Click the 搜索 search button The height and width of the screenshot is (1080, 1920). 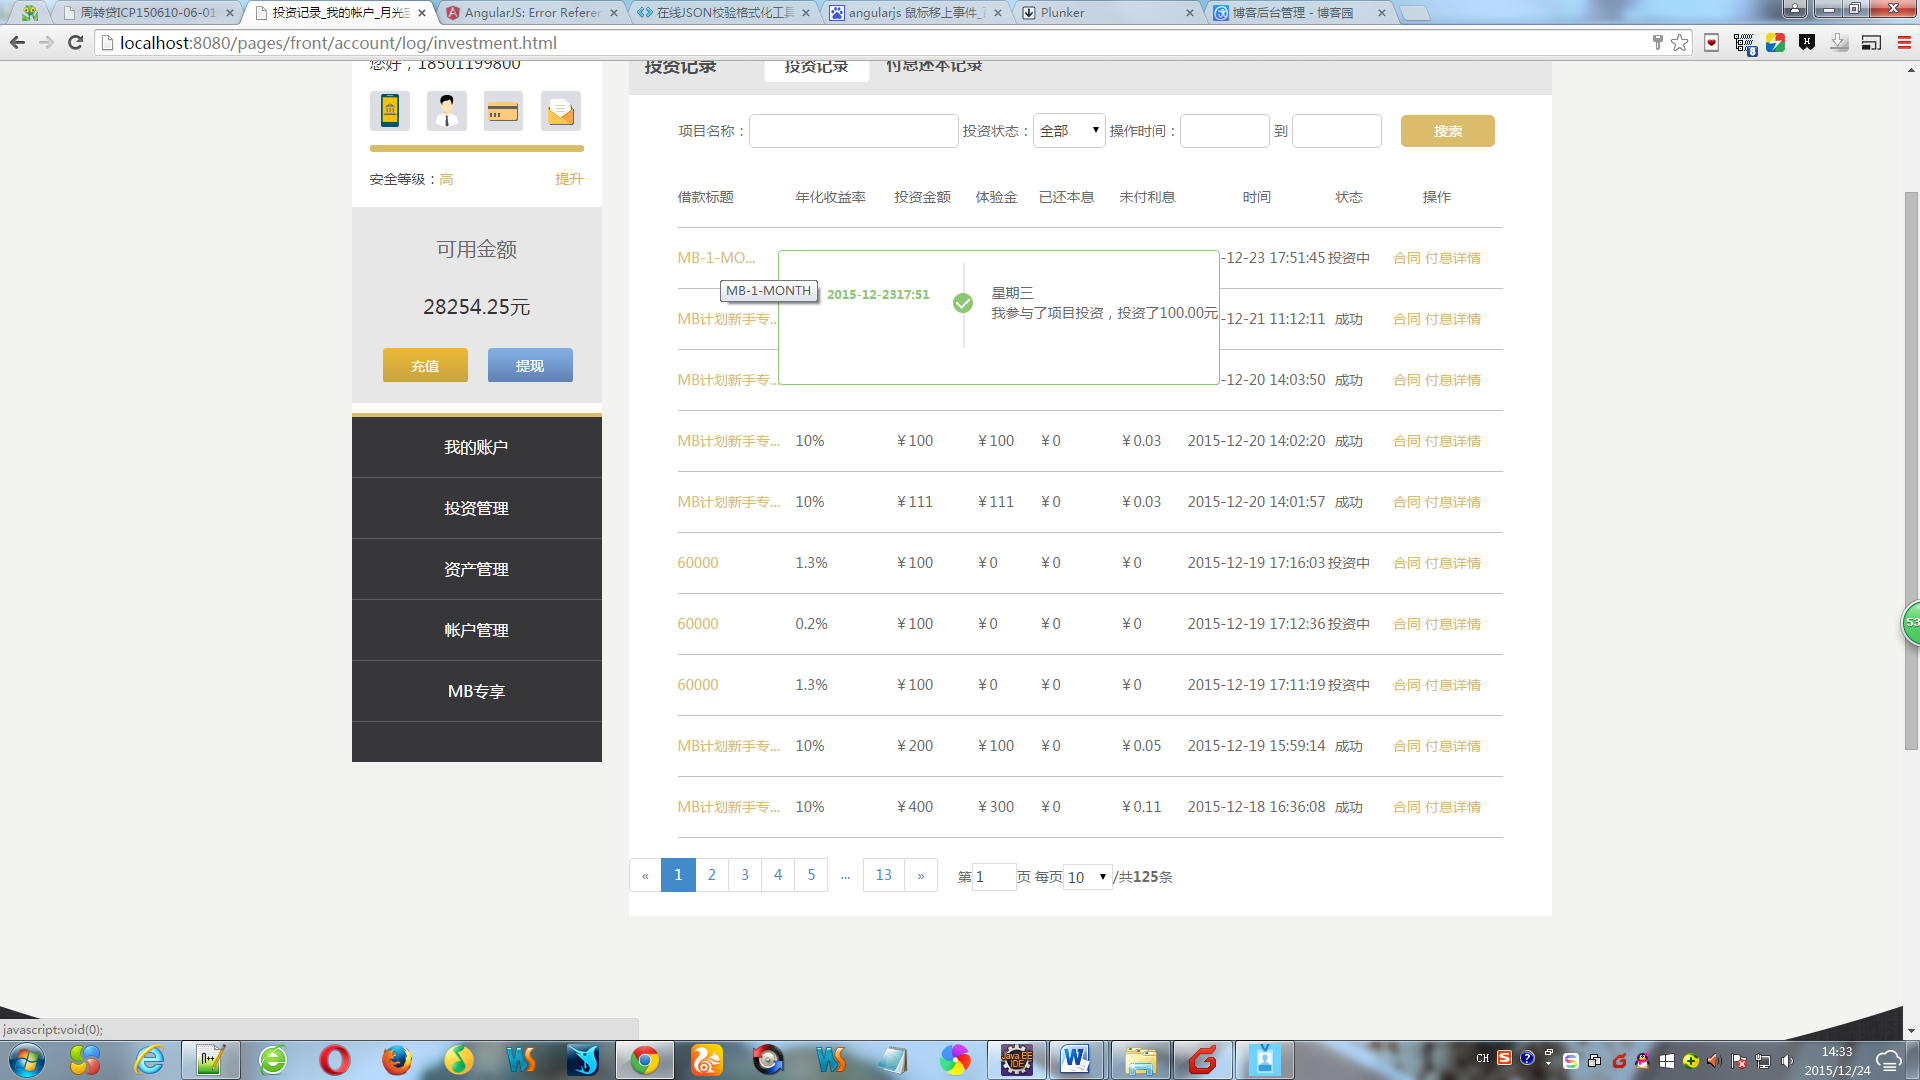pyautogui.click(x=1447, y=131)
